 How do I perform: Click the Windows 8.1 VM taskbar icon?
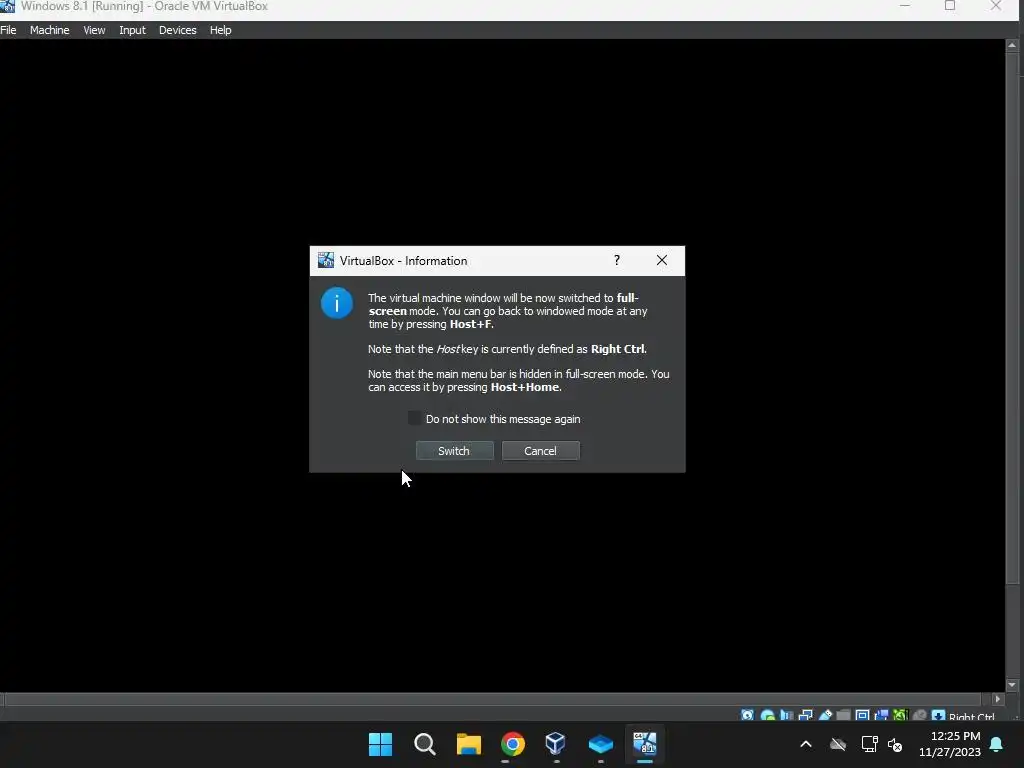click(x=645, y=744)
